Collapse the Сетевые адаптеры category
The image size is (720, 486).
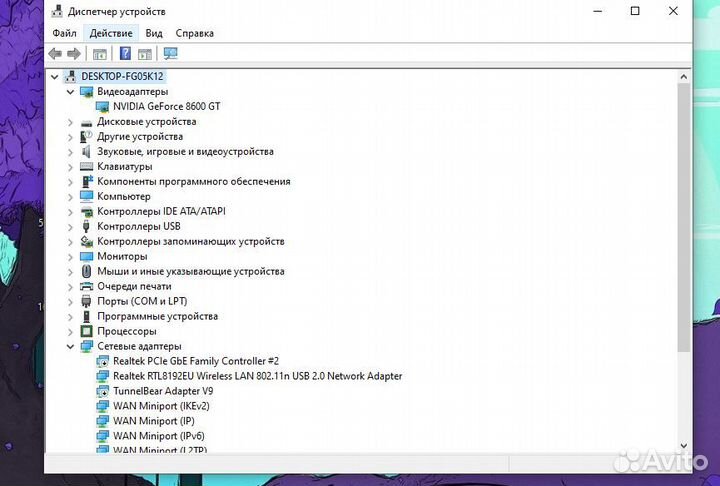point(70,347)
